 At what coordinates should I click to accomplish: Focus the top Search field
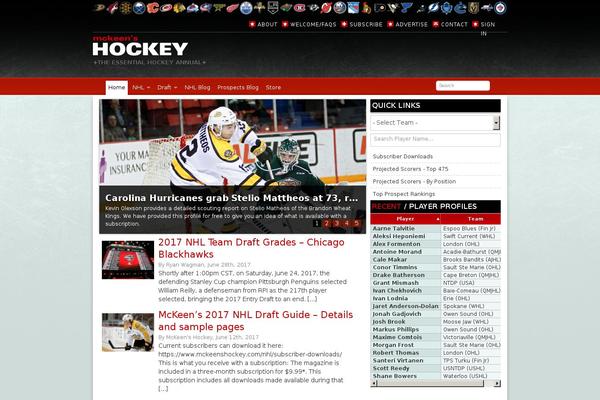(463, 85)
